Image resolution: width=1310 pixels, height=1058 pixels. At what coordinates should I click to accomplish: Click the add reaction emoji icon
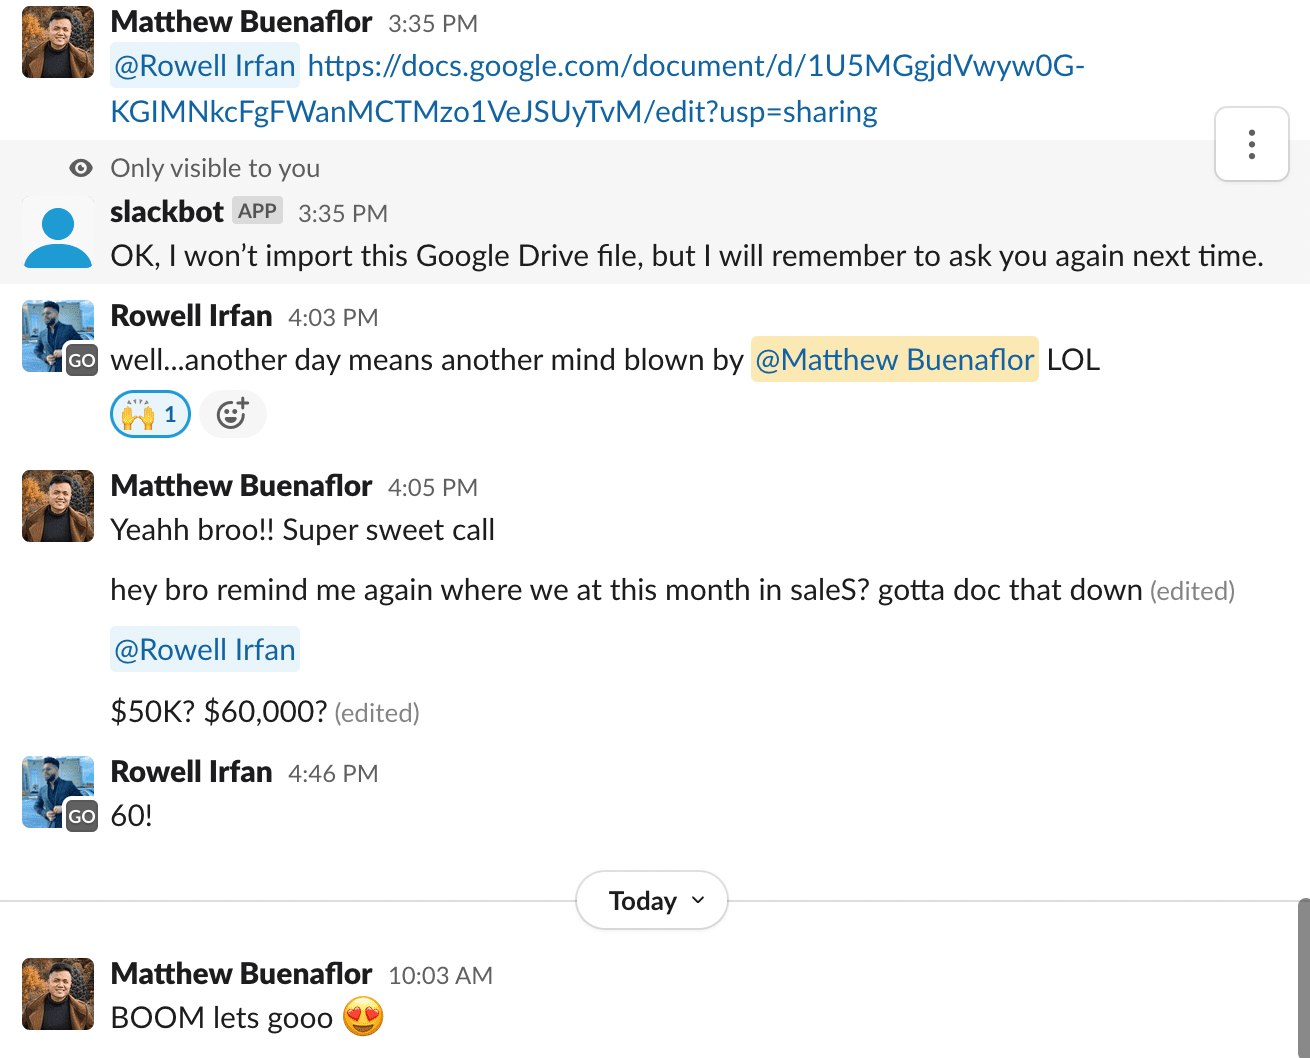click(232, 414)
